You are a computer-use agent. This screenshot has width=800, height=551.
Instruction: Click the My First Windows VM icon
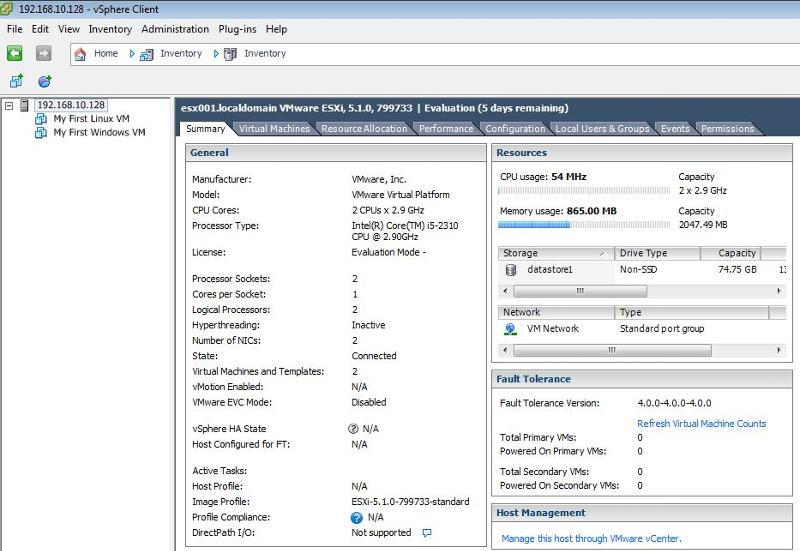(x=41, y=133)
